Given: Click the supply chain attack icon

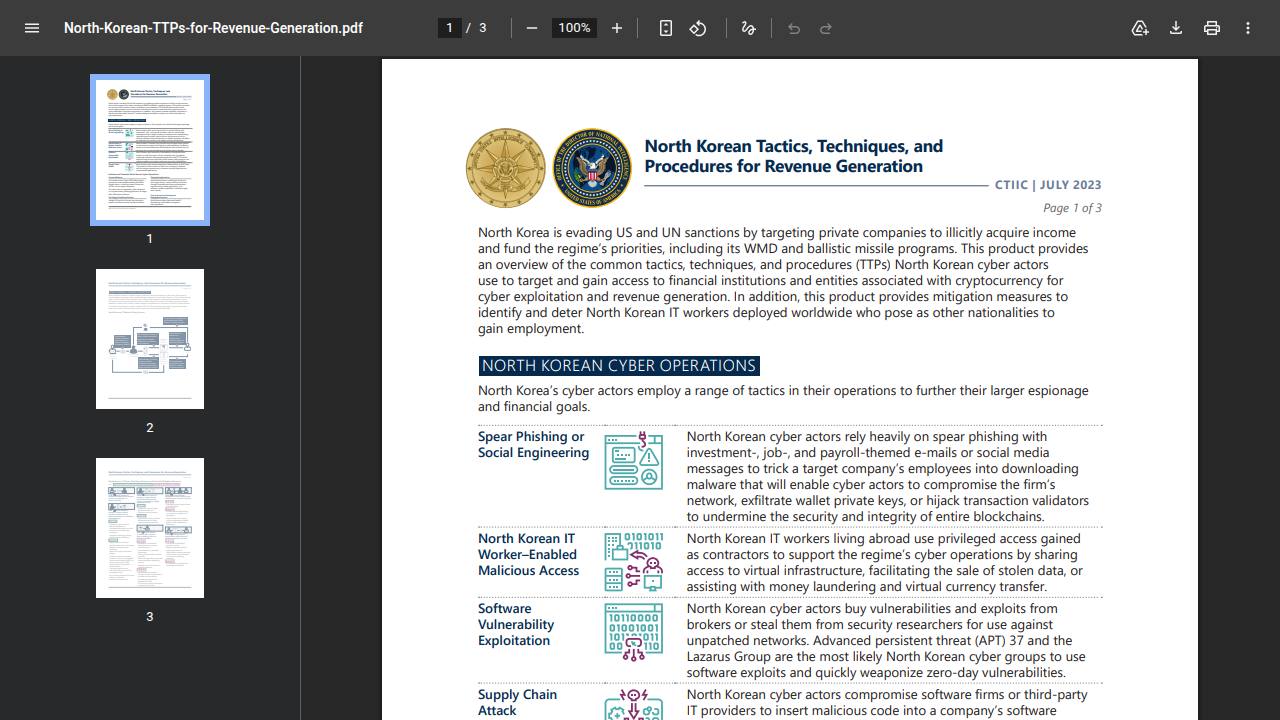Looking at the screenshot, I should [633, 704].
